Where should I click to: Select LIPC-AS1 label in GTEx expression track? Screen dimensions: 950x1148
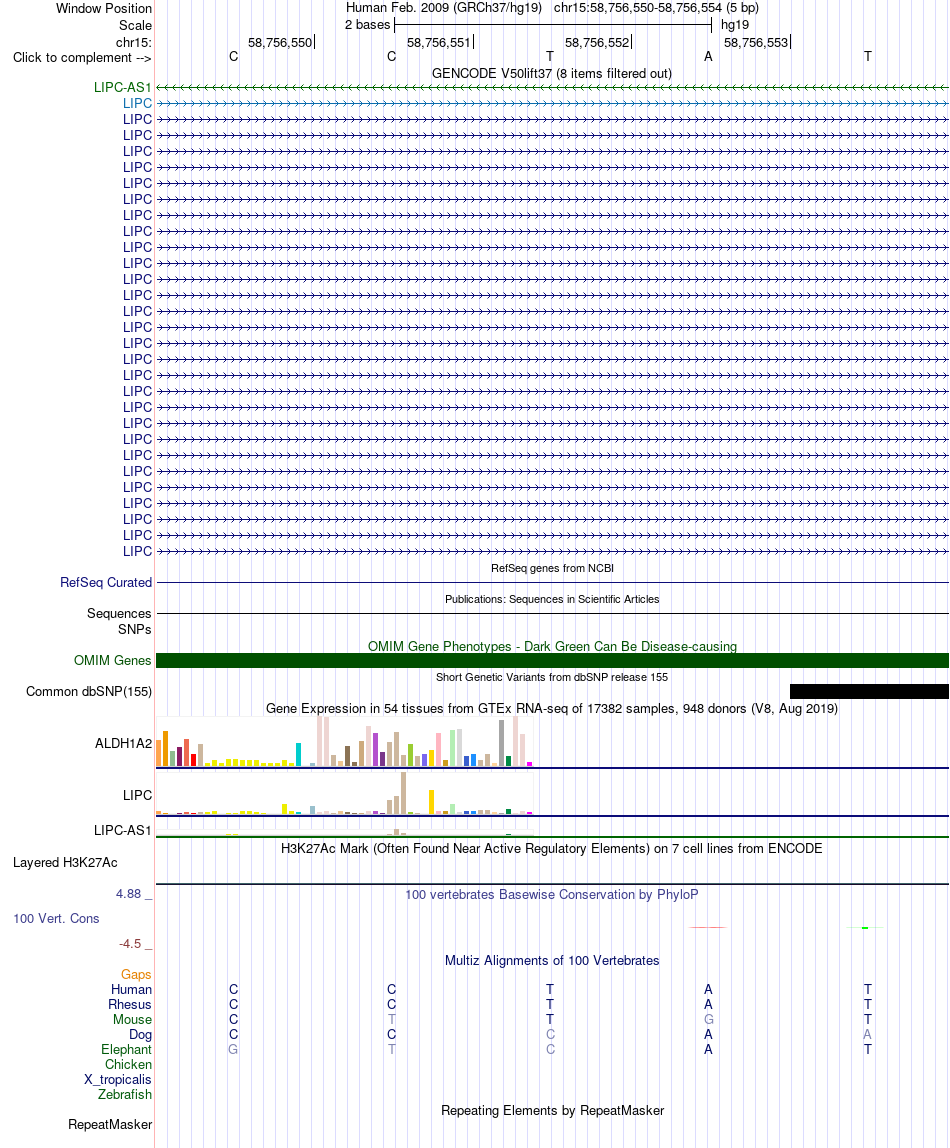[122, 830]
